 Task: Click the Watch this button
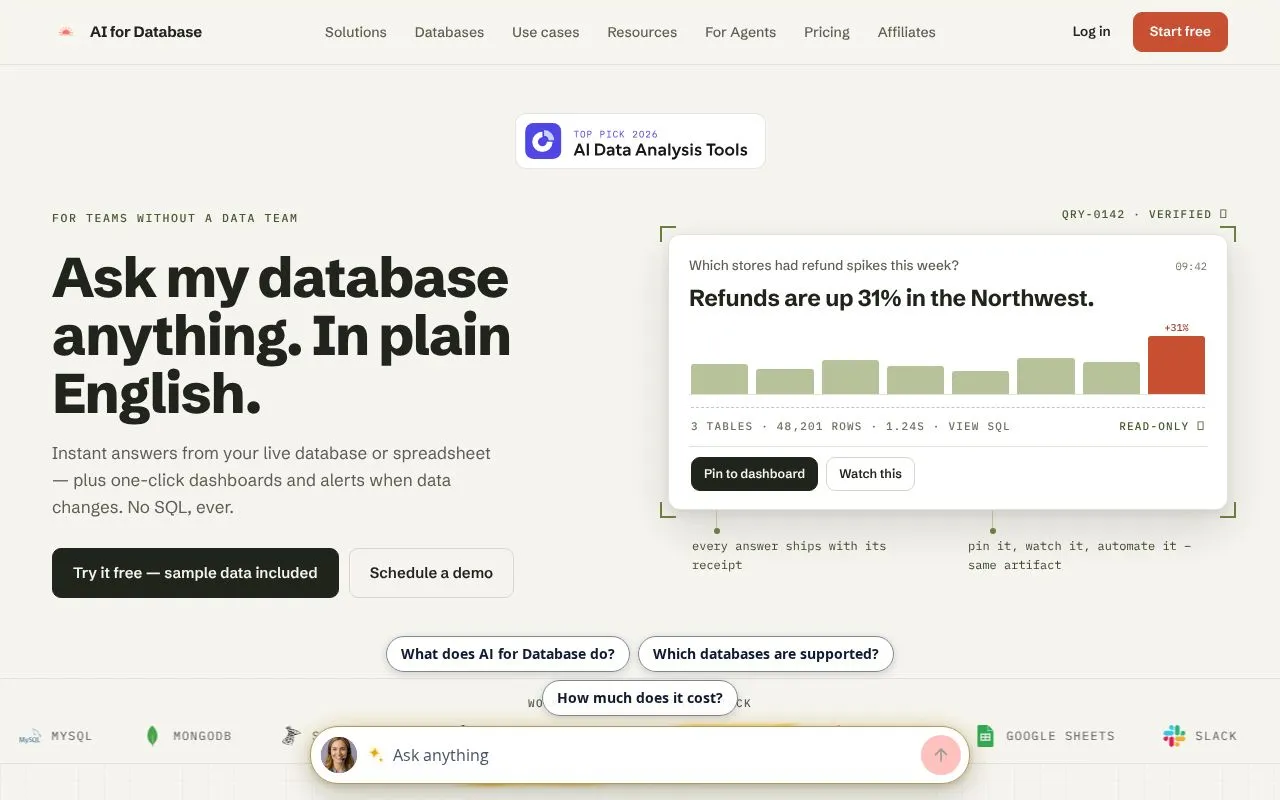(870, 474)
